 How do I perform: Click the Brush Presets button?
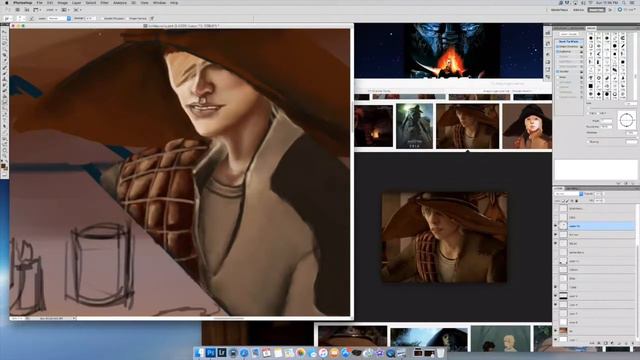pyautogui.click(x=569, y=34)
